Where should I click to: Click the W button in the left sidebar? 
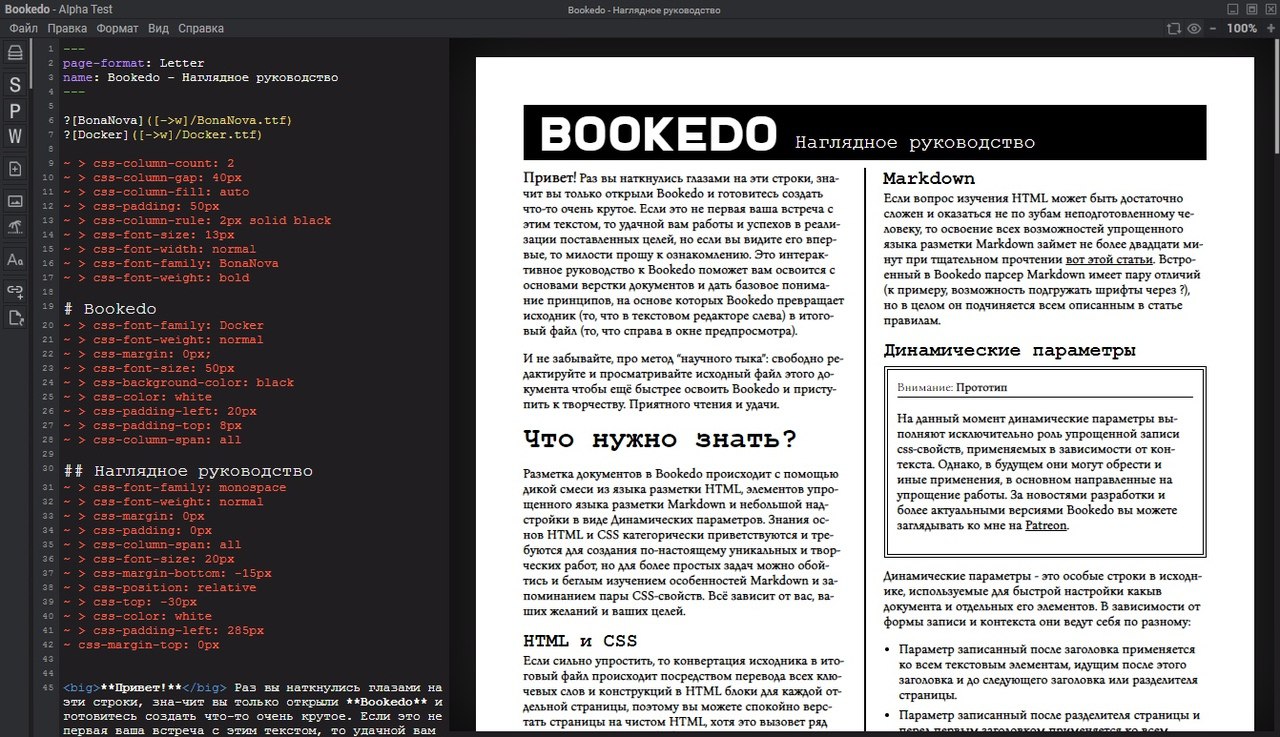15,136
